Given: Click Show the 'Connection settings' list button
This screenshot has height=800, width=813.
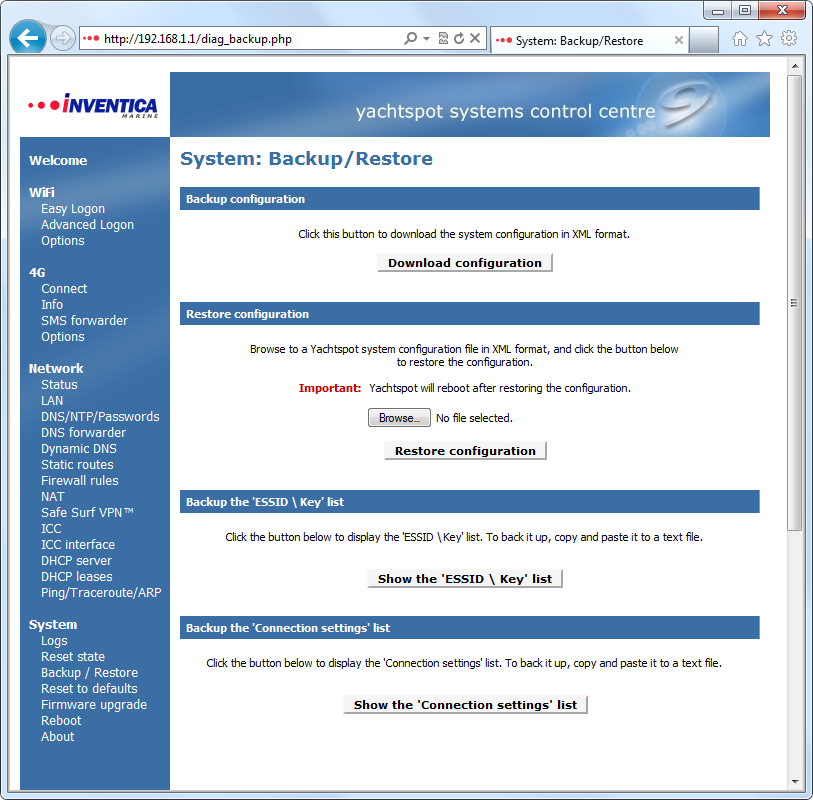Looking at the screenshot, I should (465, 705).
